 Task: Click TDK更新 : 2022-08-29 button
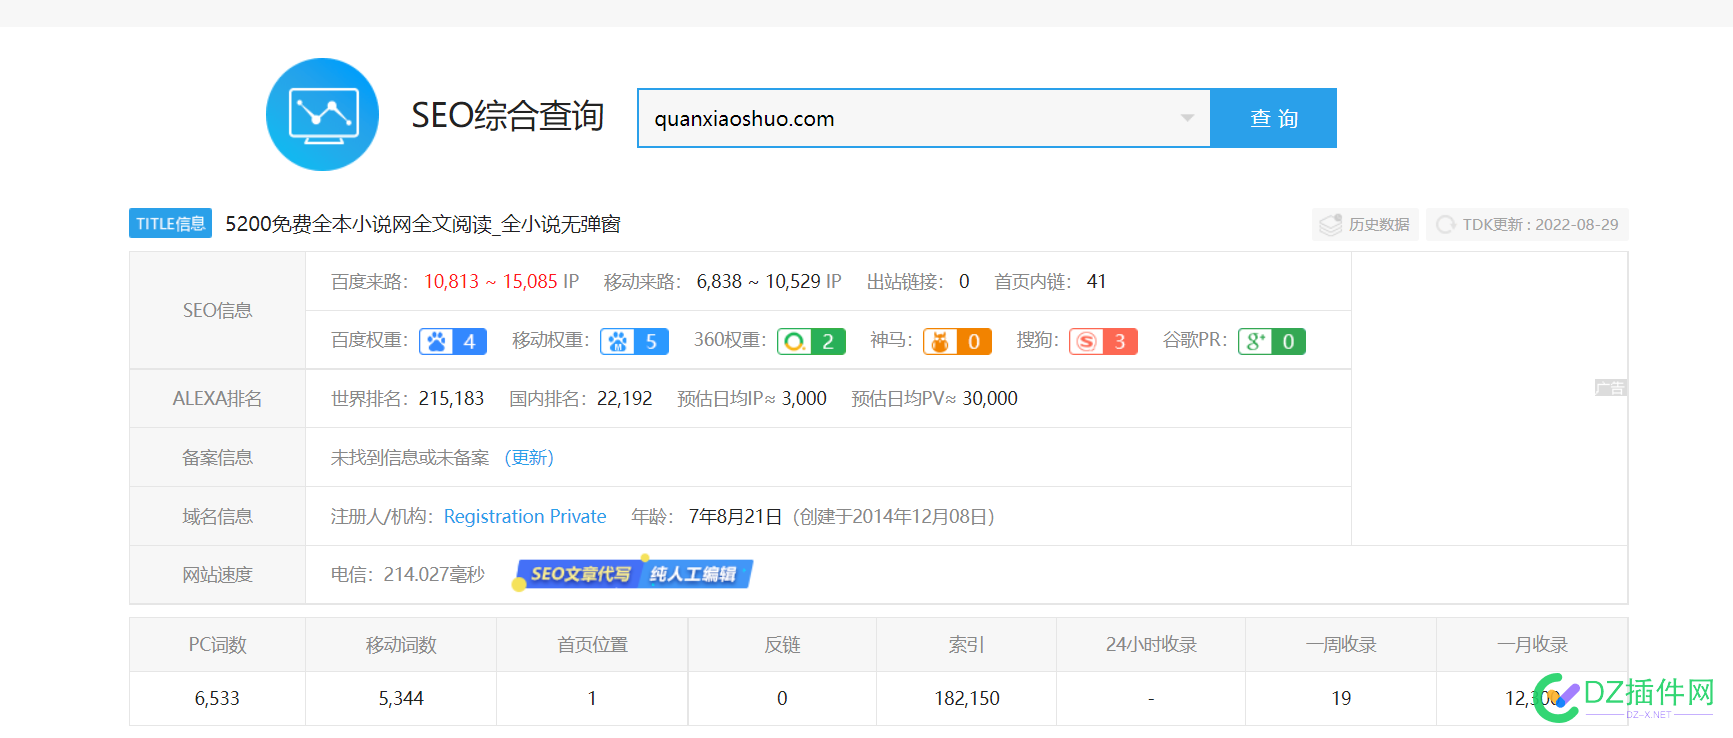(1527, 224)
